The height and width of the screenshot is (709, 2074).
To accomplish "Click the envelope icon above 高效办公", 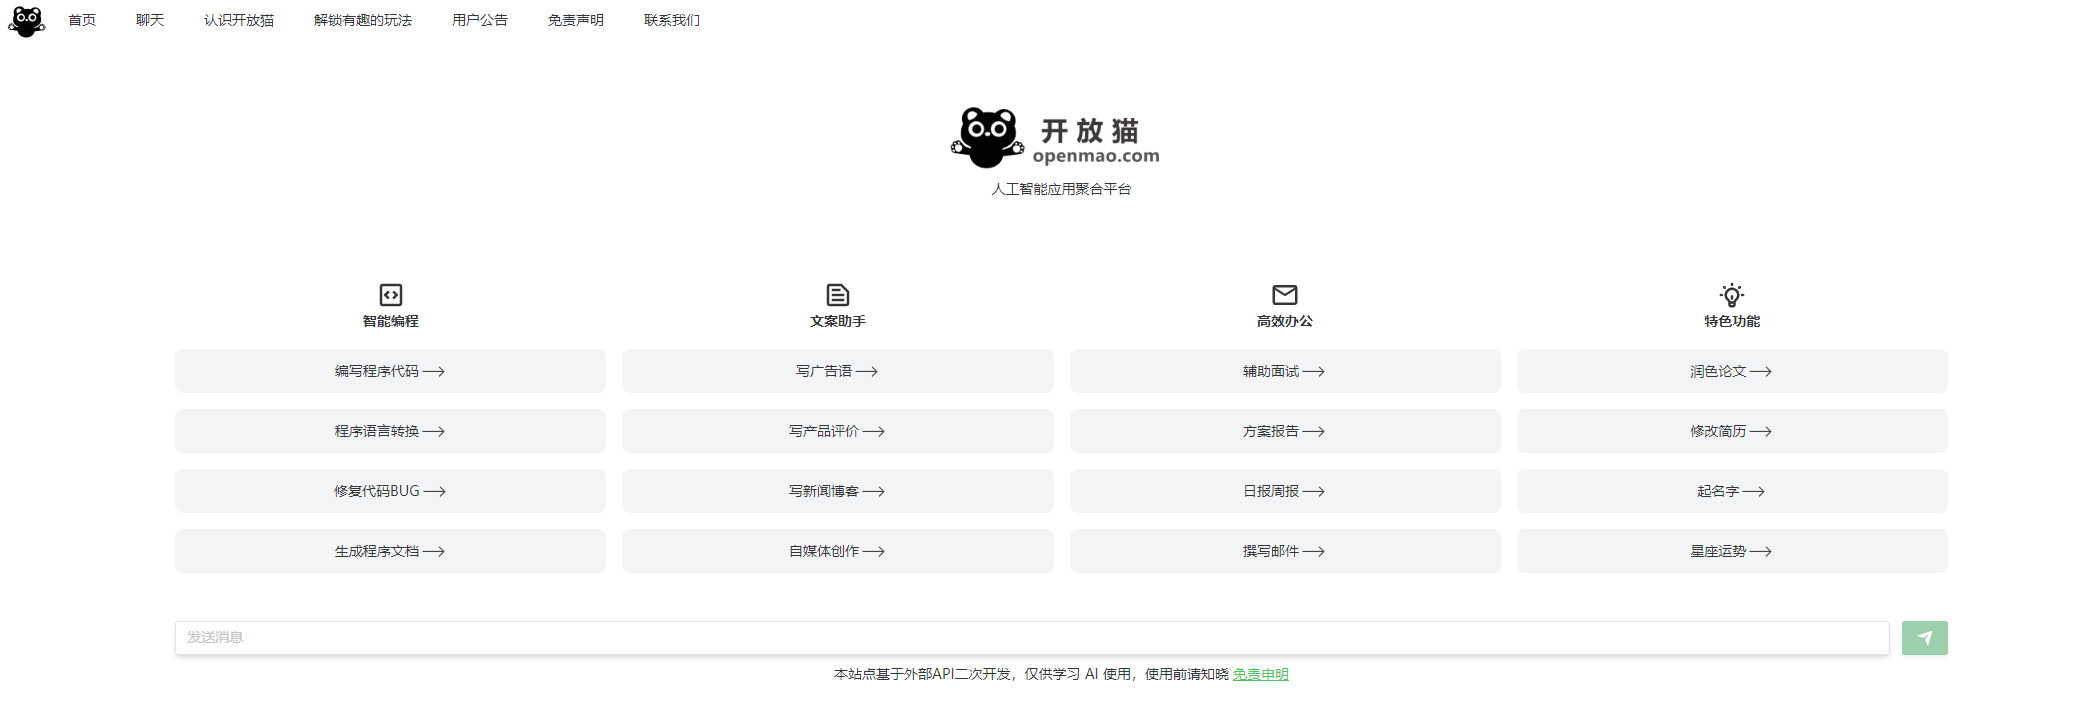I will (x=1284, y=294).
